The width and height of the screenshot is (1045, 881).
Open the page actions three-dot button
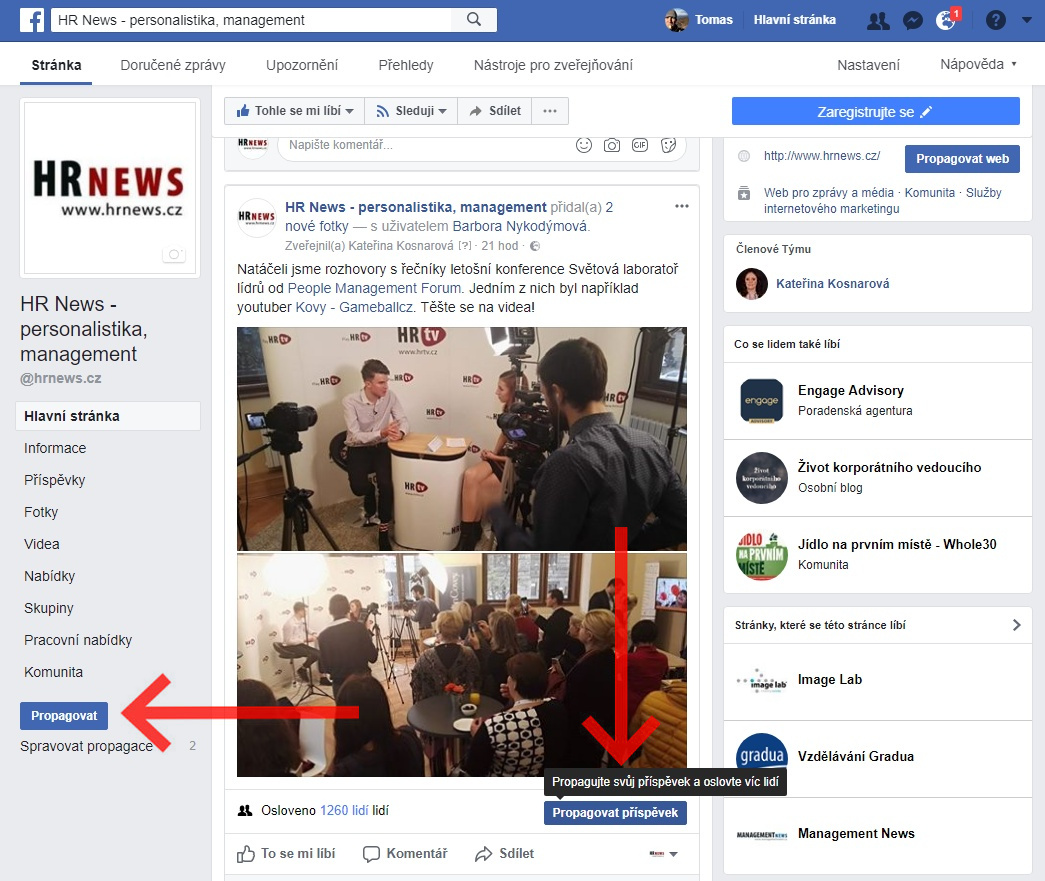coord(550,111)
